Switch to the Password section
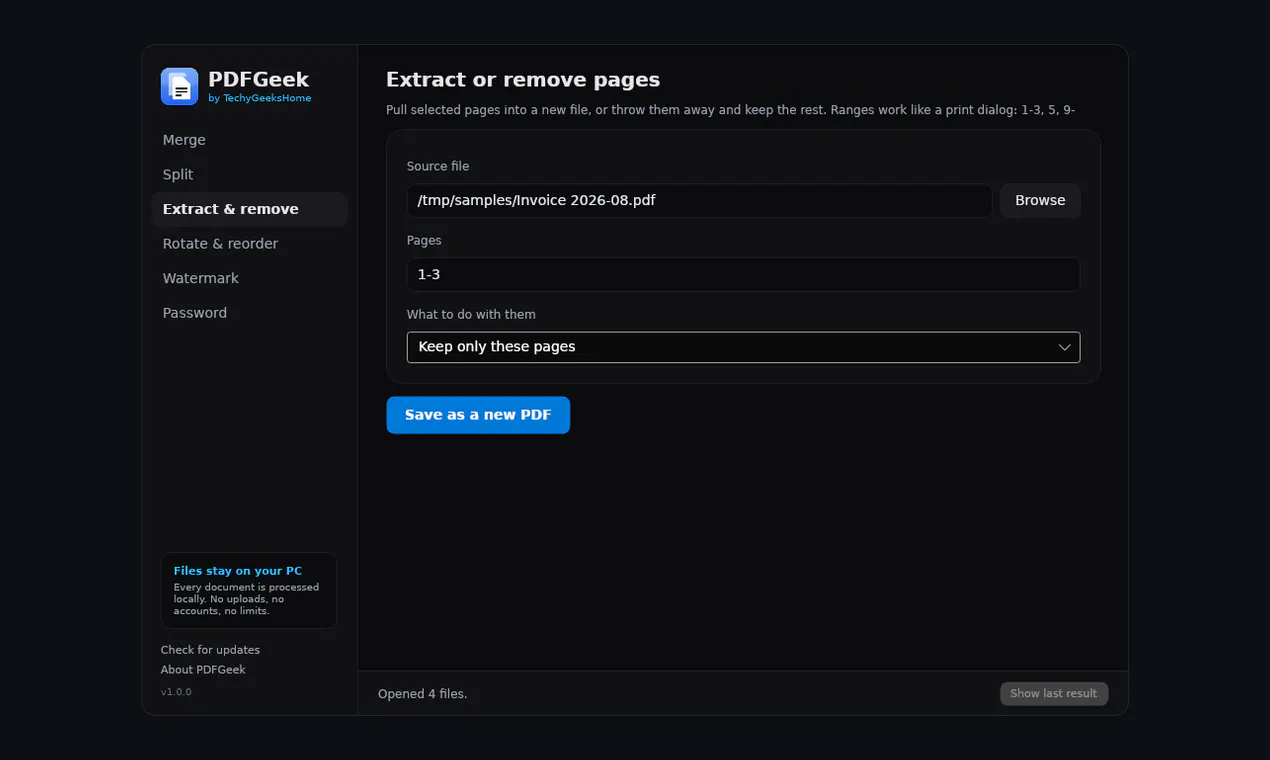This screenshot has width=1270, height=760. point(249,313)
